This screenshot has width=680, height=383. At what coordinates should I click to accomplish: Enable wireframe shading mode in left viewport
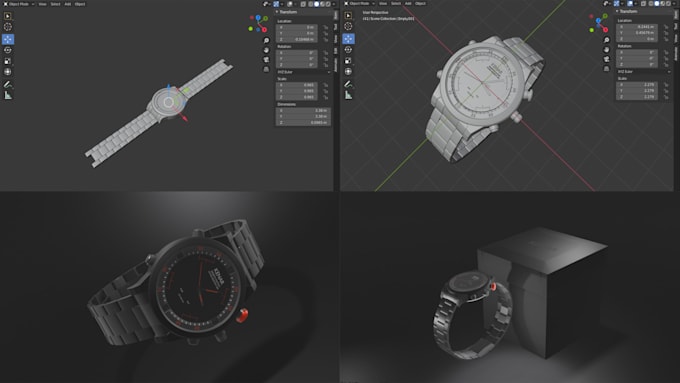click(311, 4)
